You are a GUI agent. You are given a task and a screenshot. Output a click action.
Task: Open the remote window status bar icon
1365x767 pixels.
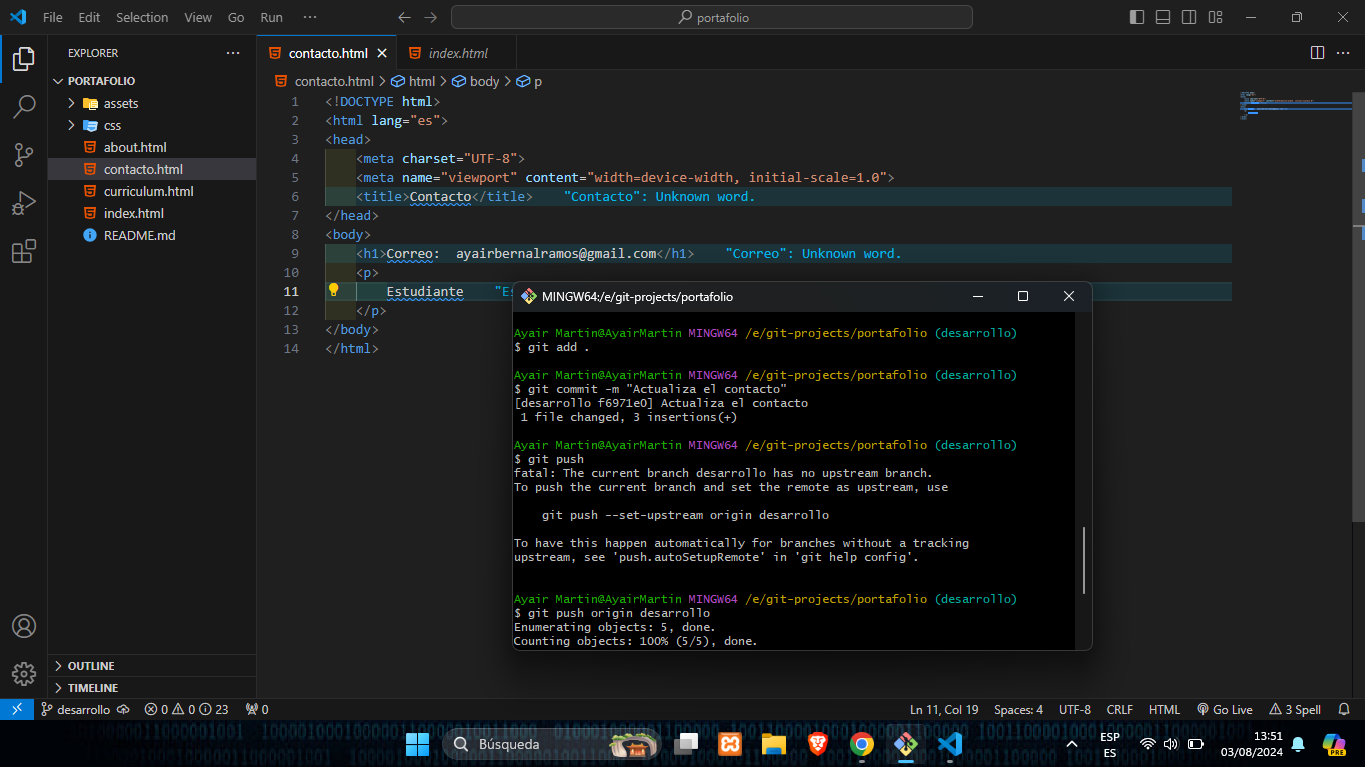coord(17,709)
